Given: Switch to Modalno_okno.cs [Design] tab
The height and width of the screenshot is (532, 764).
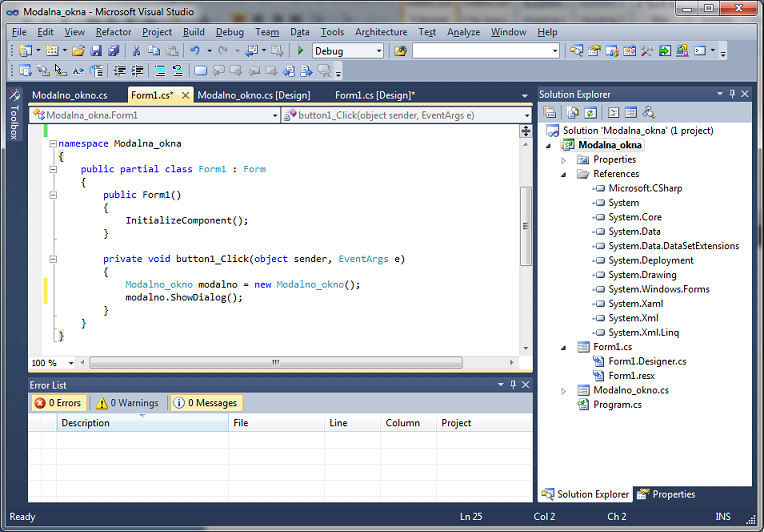Looking at the screenshot, I should [x=254, y=95].
